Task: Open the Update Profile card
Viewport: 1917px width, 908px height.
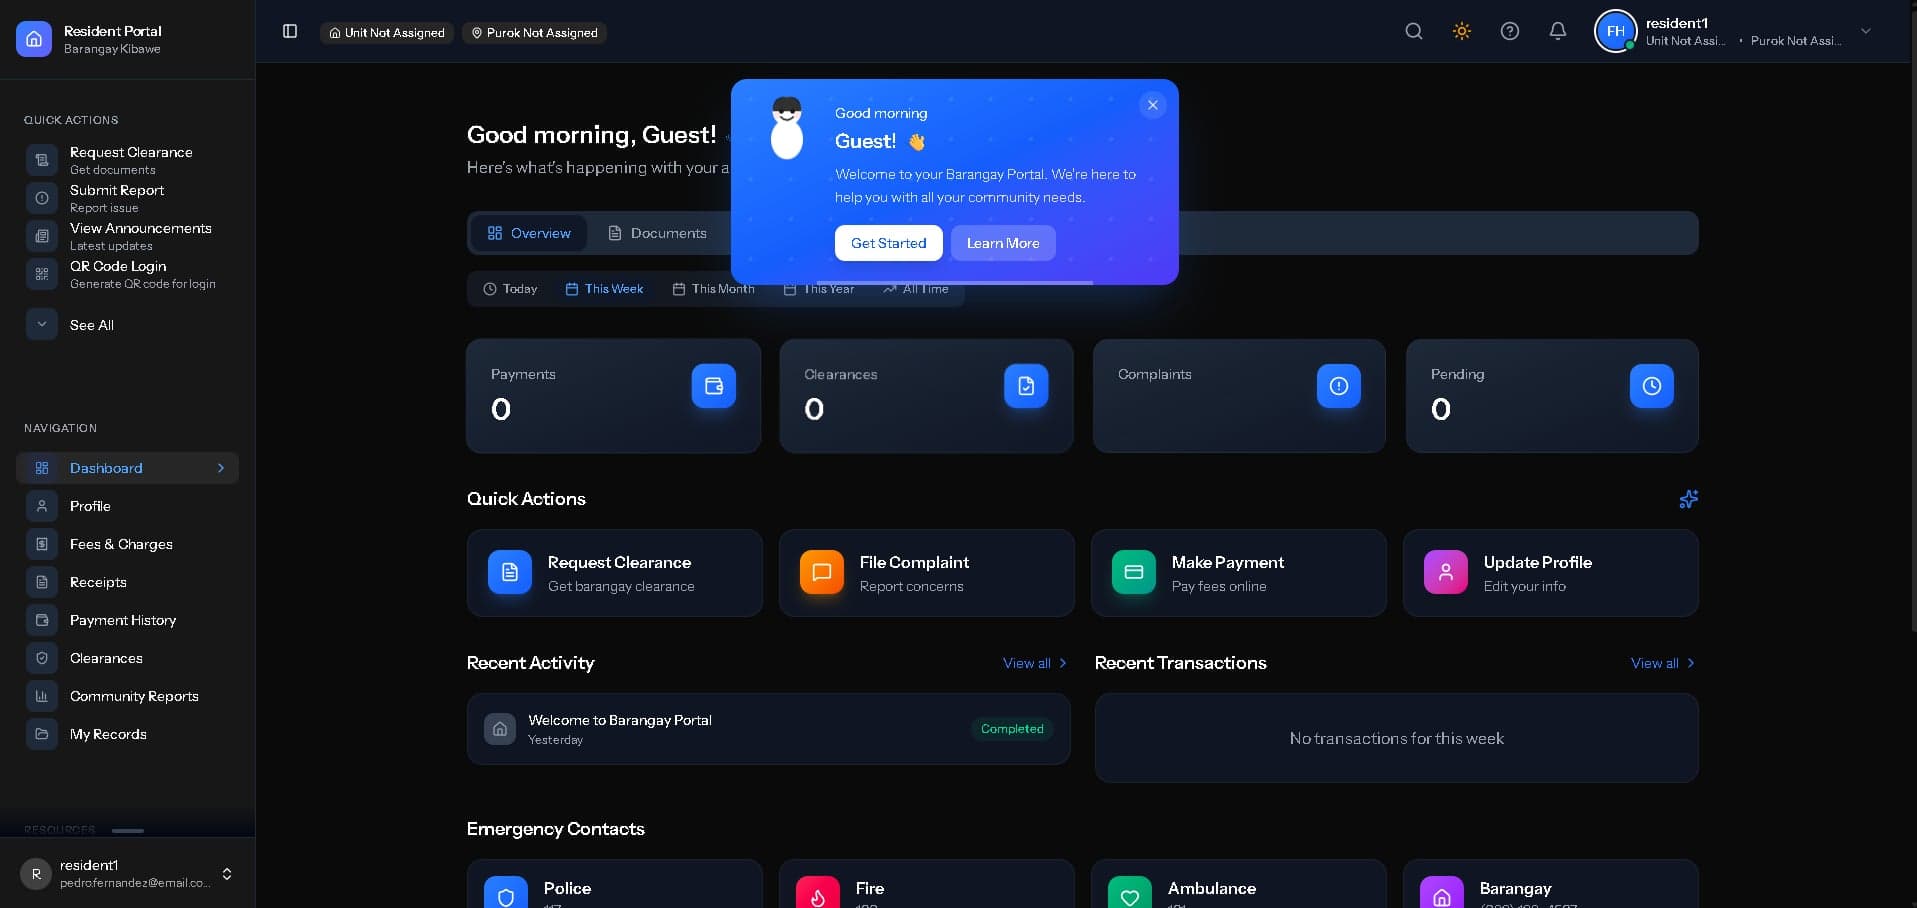Action: click(x=1551, y=573)
